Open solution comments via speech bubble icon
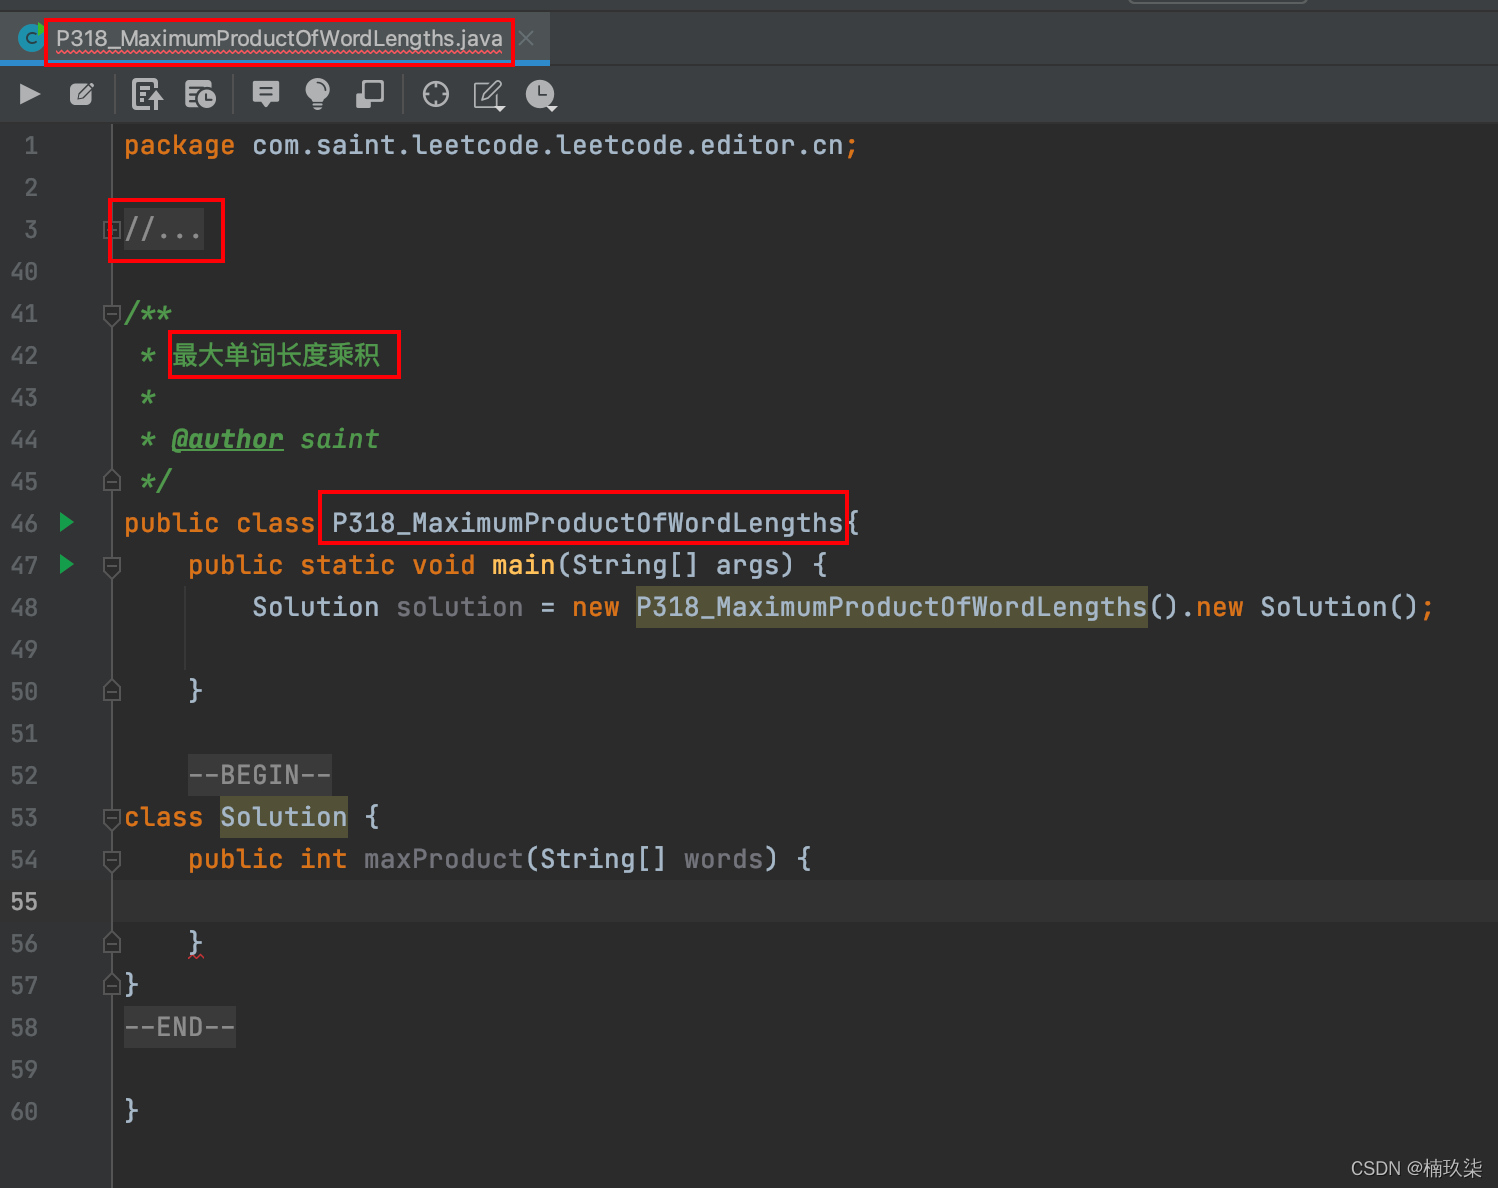The height and width of the screenshot is (1188, 1498). pos(264,94)
